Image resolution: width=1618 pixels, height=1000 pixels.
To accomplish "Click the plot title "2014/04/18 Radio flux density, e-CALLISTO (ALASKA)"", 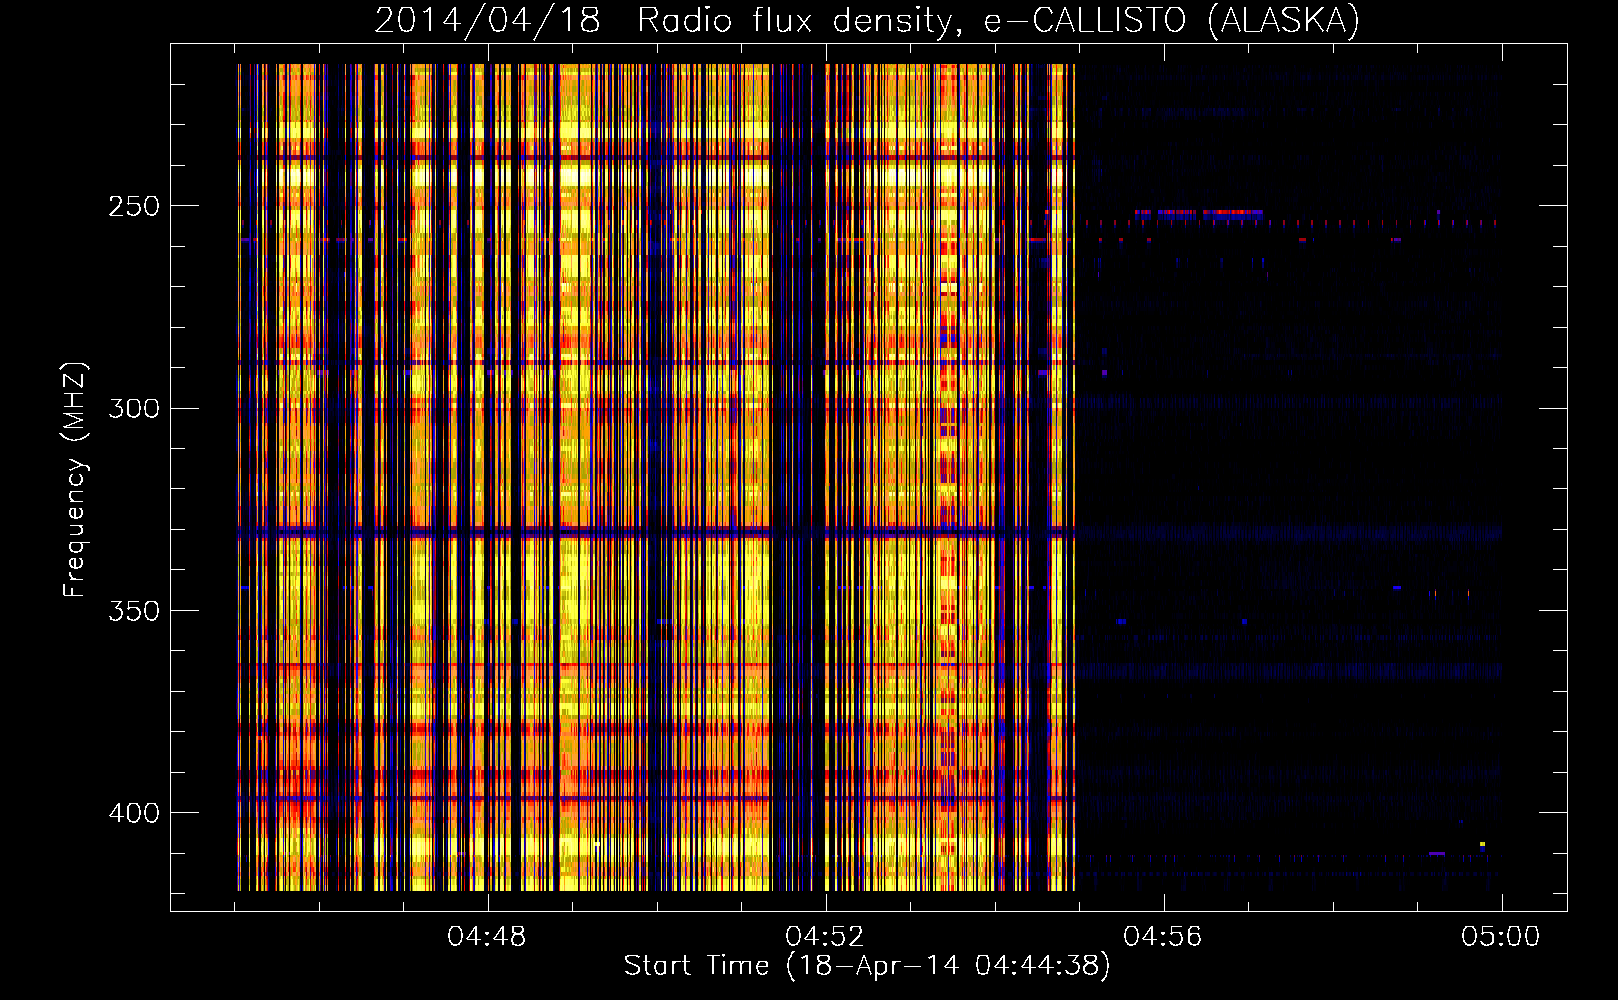I will [x=867, y=20].
